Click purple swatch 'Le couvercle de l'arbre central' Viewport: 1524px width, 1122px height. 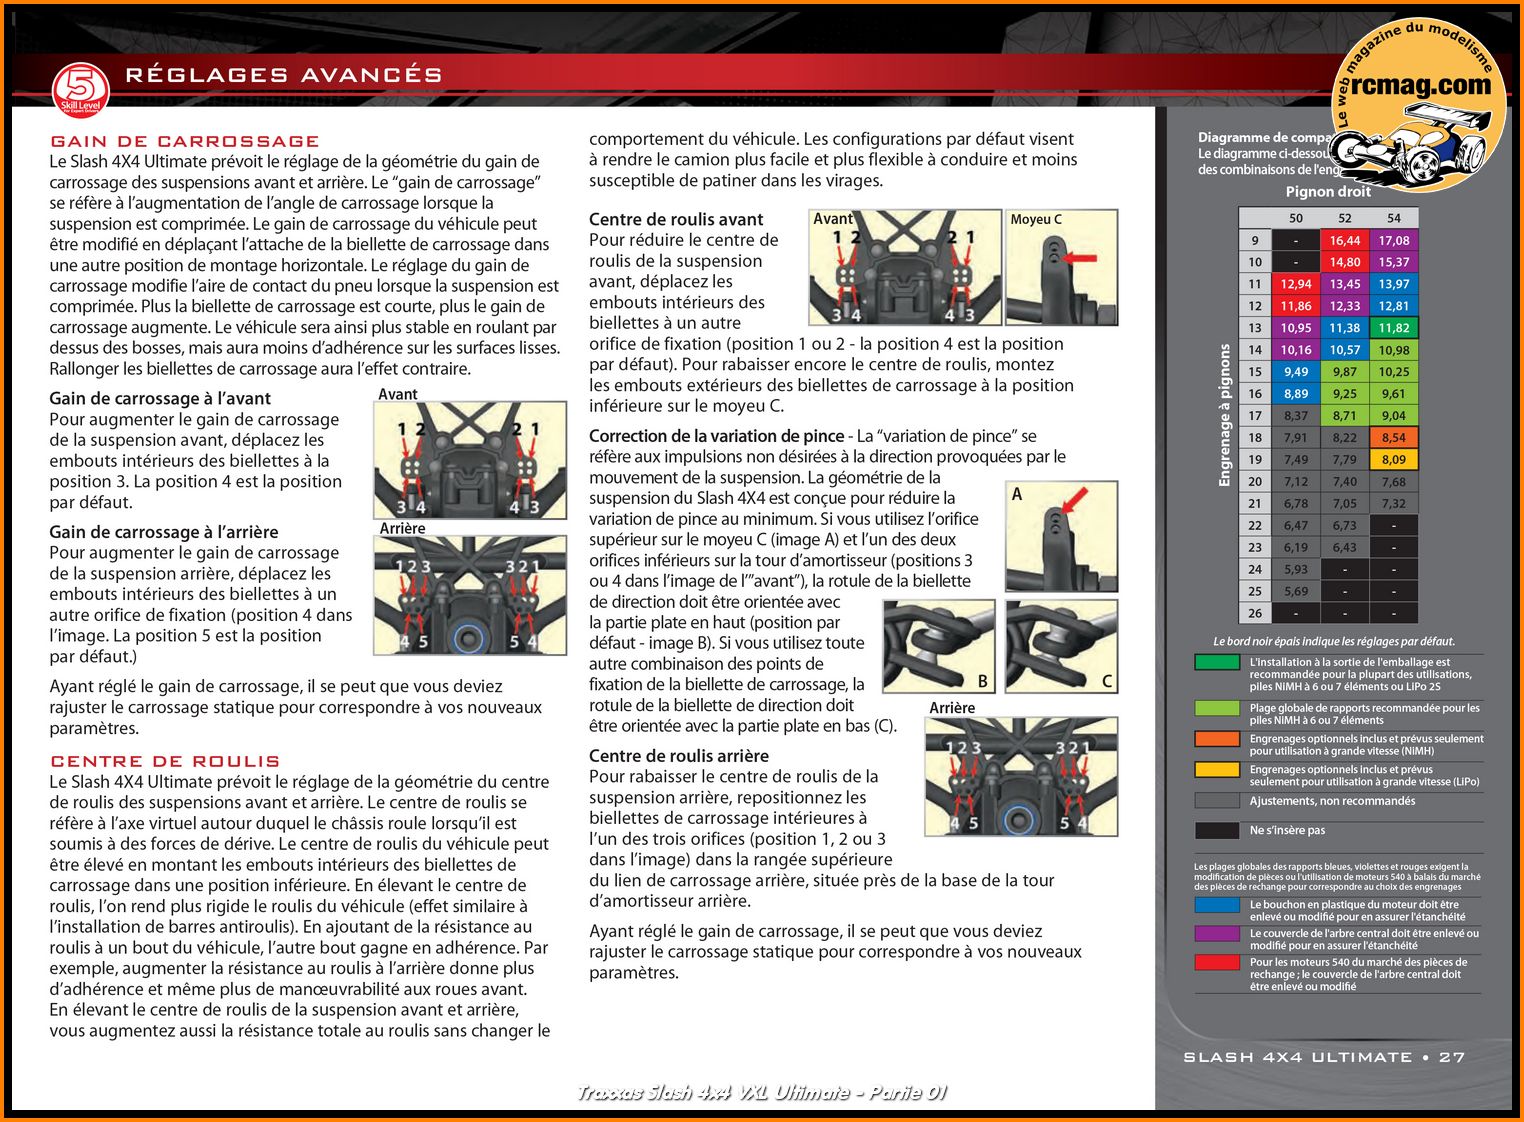[1217, 933]
